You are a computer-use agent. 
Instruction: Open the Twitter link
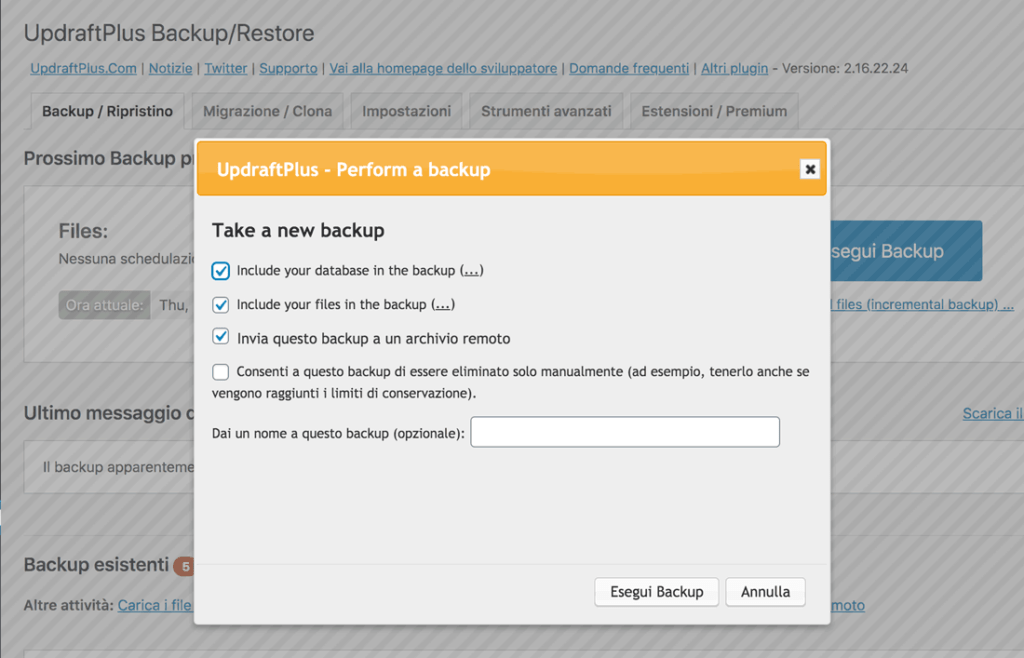[226, 69]
